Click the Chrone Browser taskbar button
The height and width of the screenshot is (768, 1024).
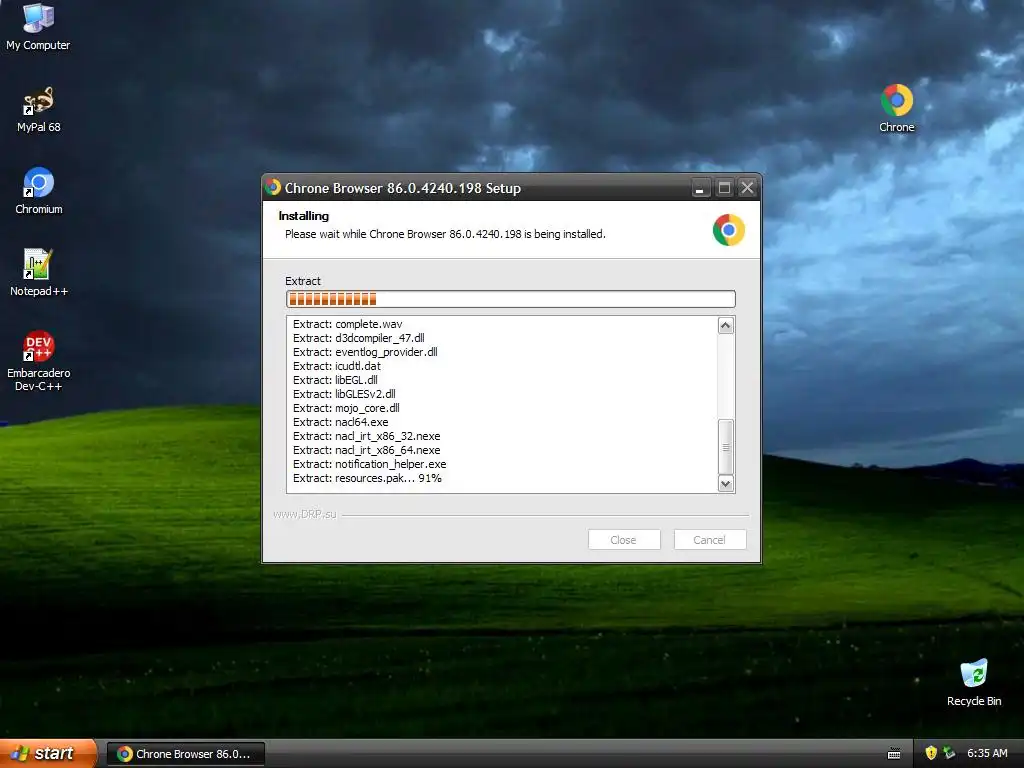[185, 754]
